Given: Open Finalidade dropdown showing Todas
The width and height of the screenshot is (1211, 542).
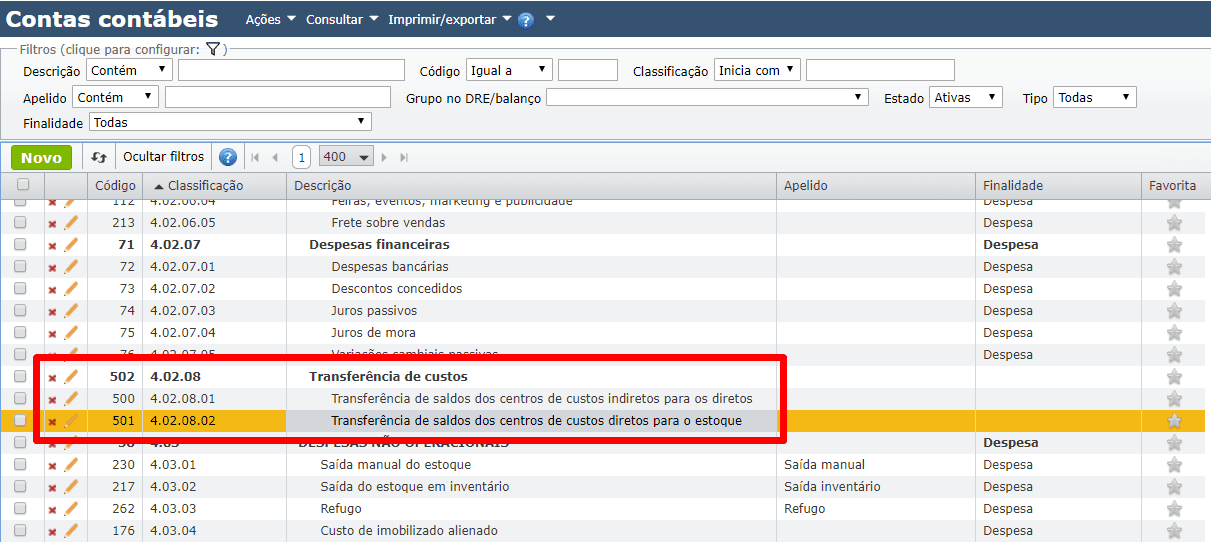Looking at the screenshot, I should 230,122.
